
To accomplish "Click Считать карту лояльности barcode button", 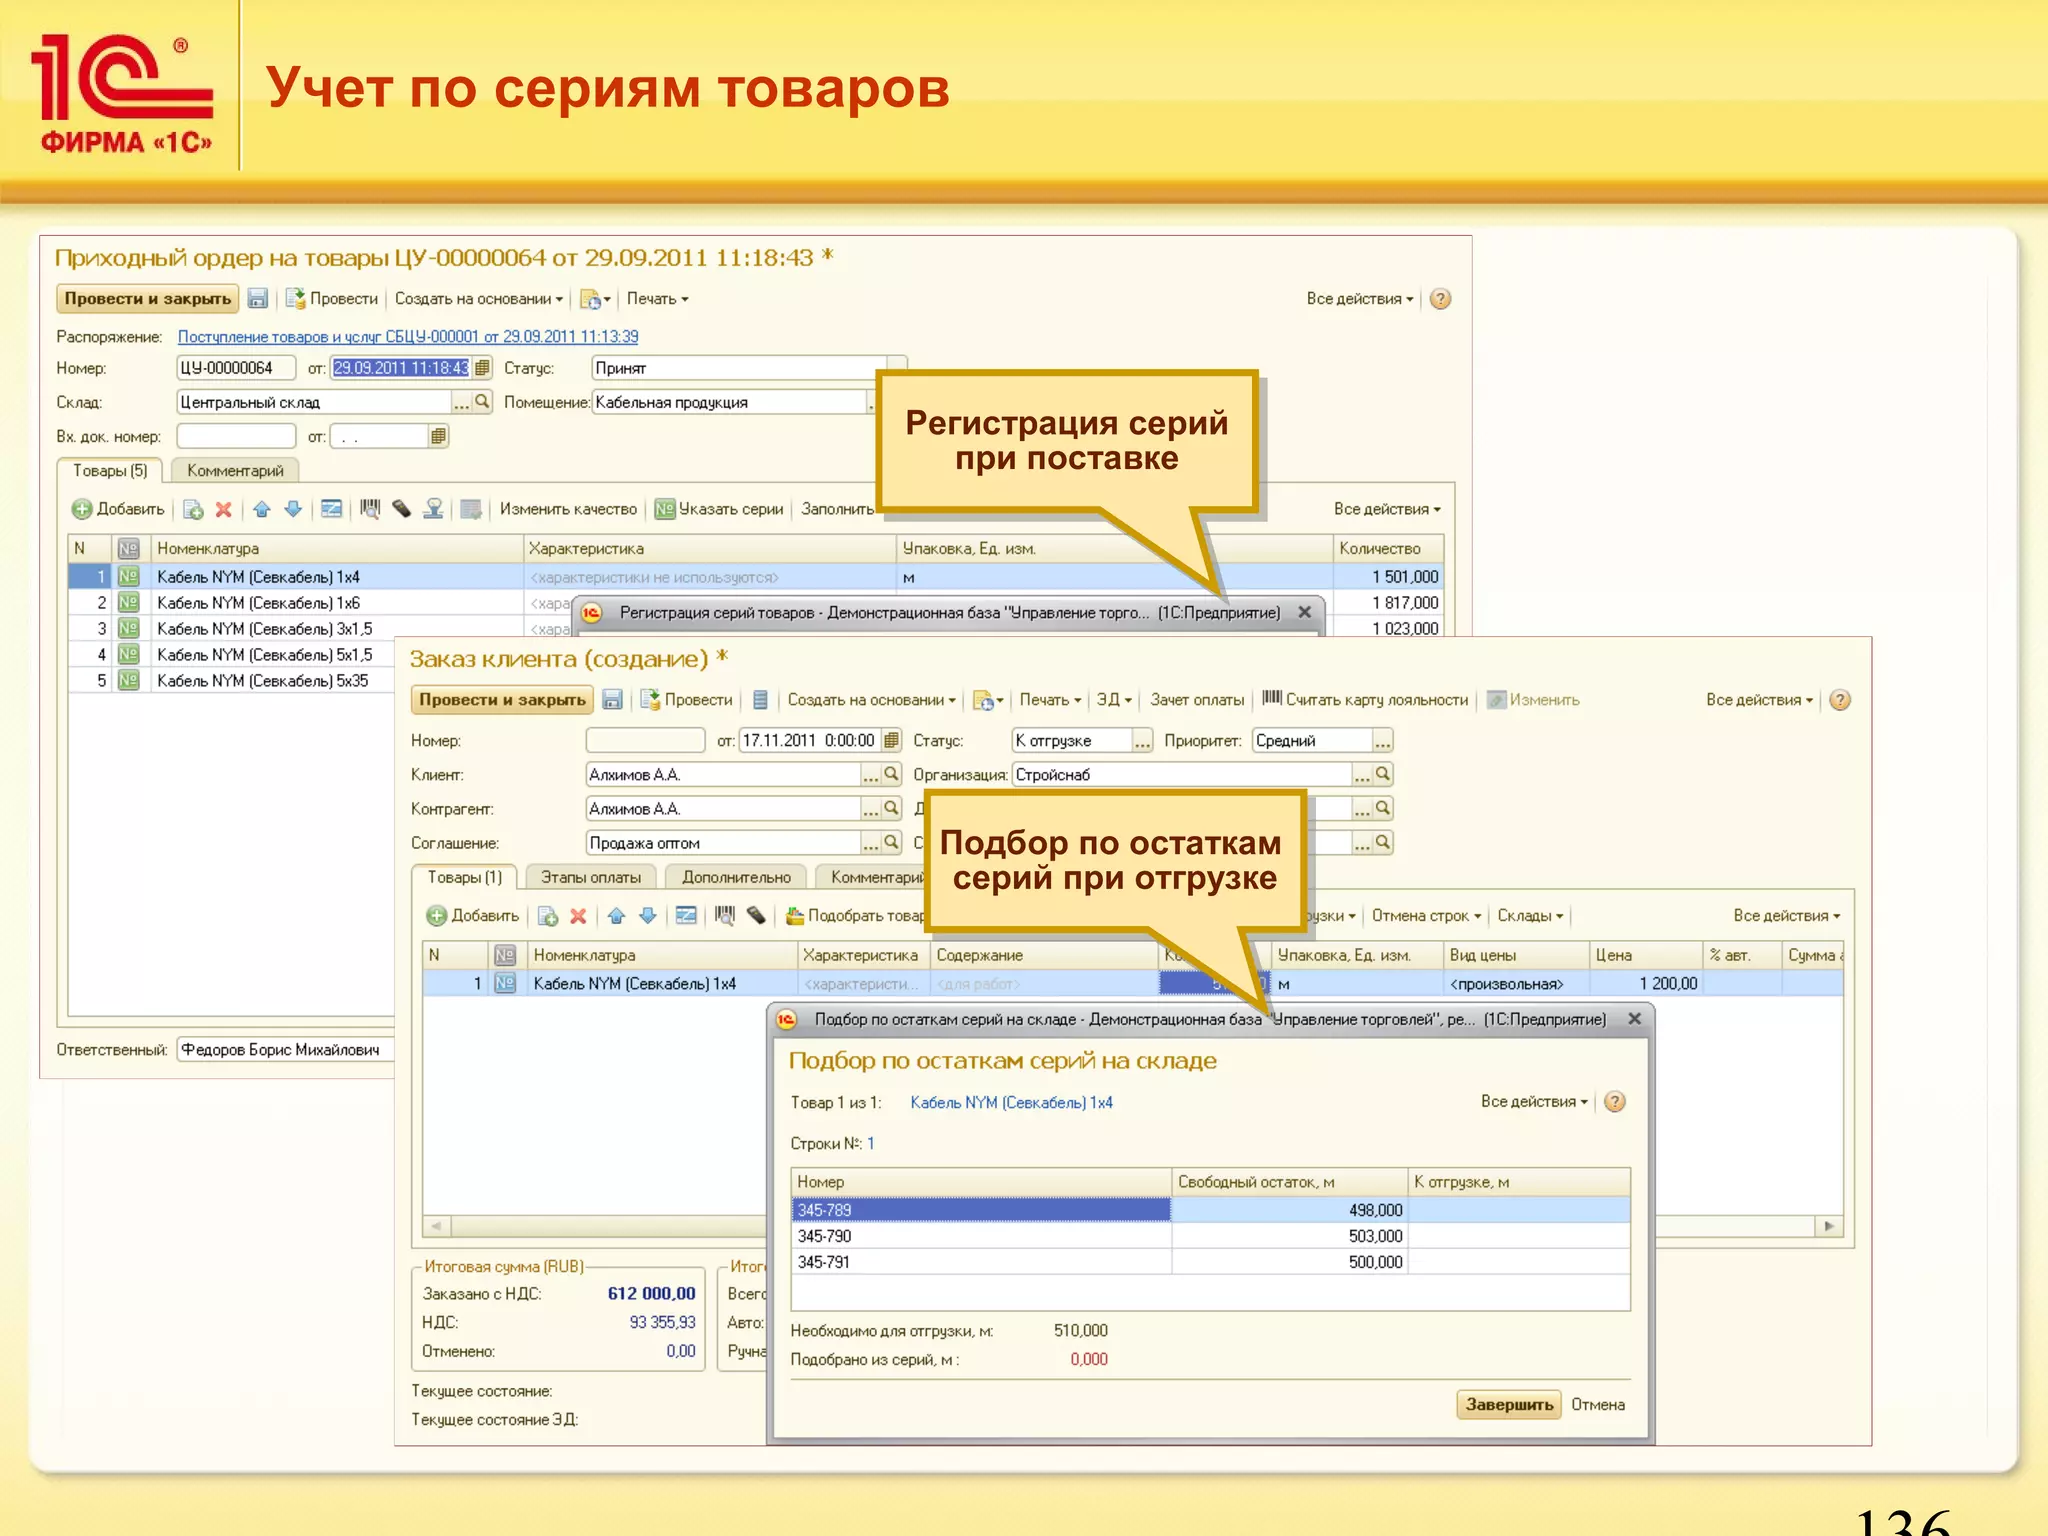I will click(1365, 700).
